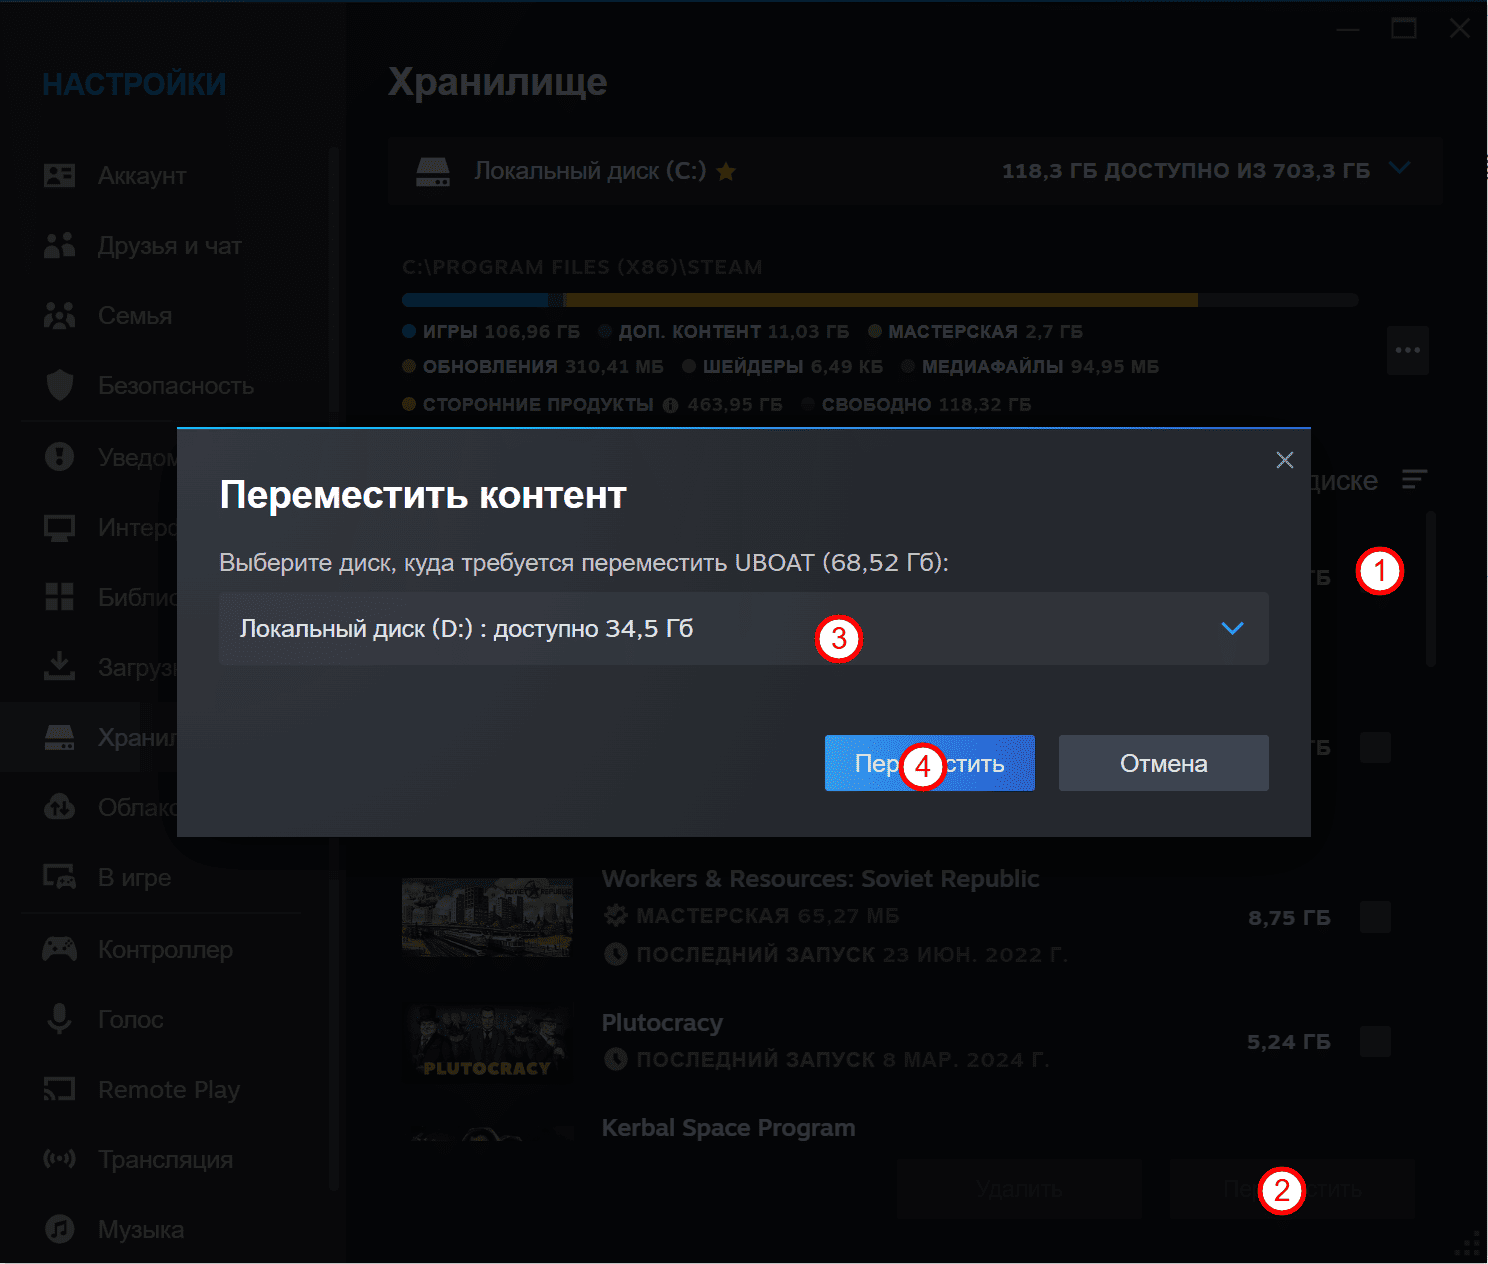Image resolution: width=1488 pixels, height=1264 pixels.
Task: Open Семья settings section
Action: (x=135, y=316)
